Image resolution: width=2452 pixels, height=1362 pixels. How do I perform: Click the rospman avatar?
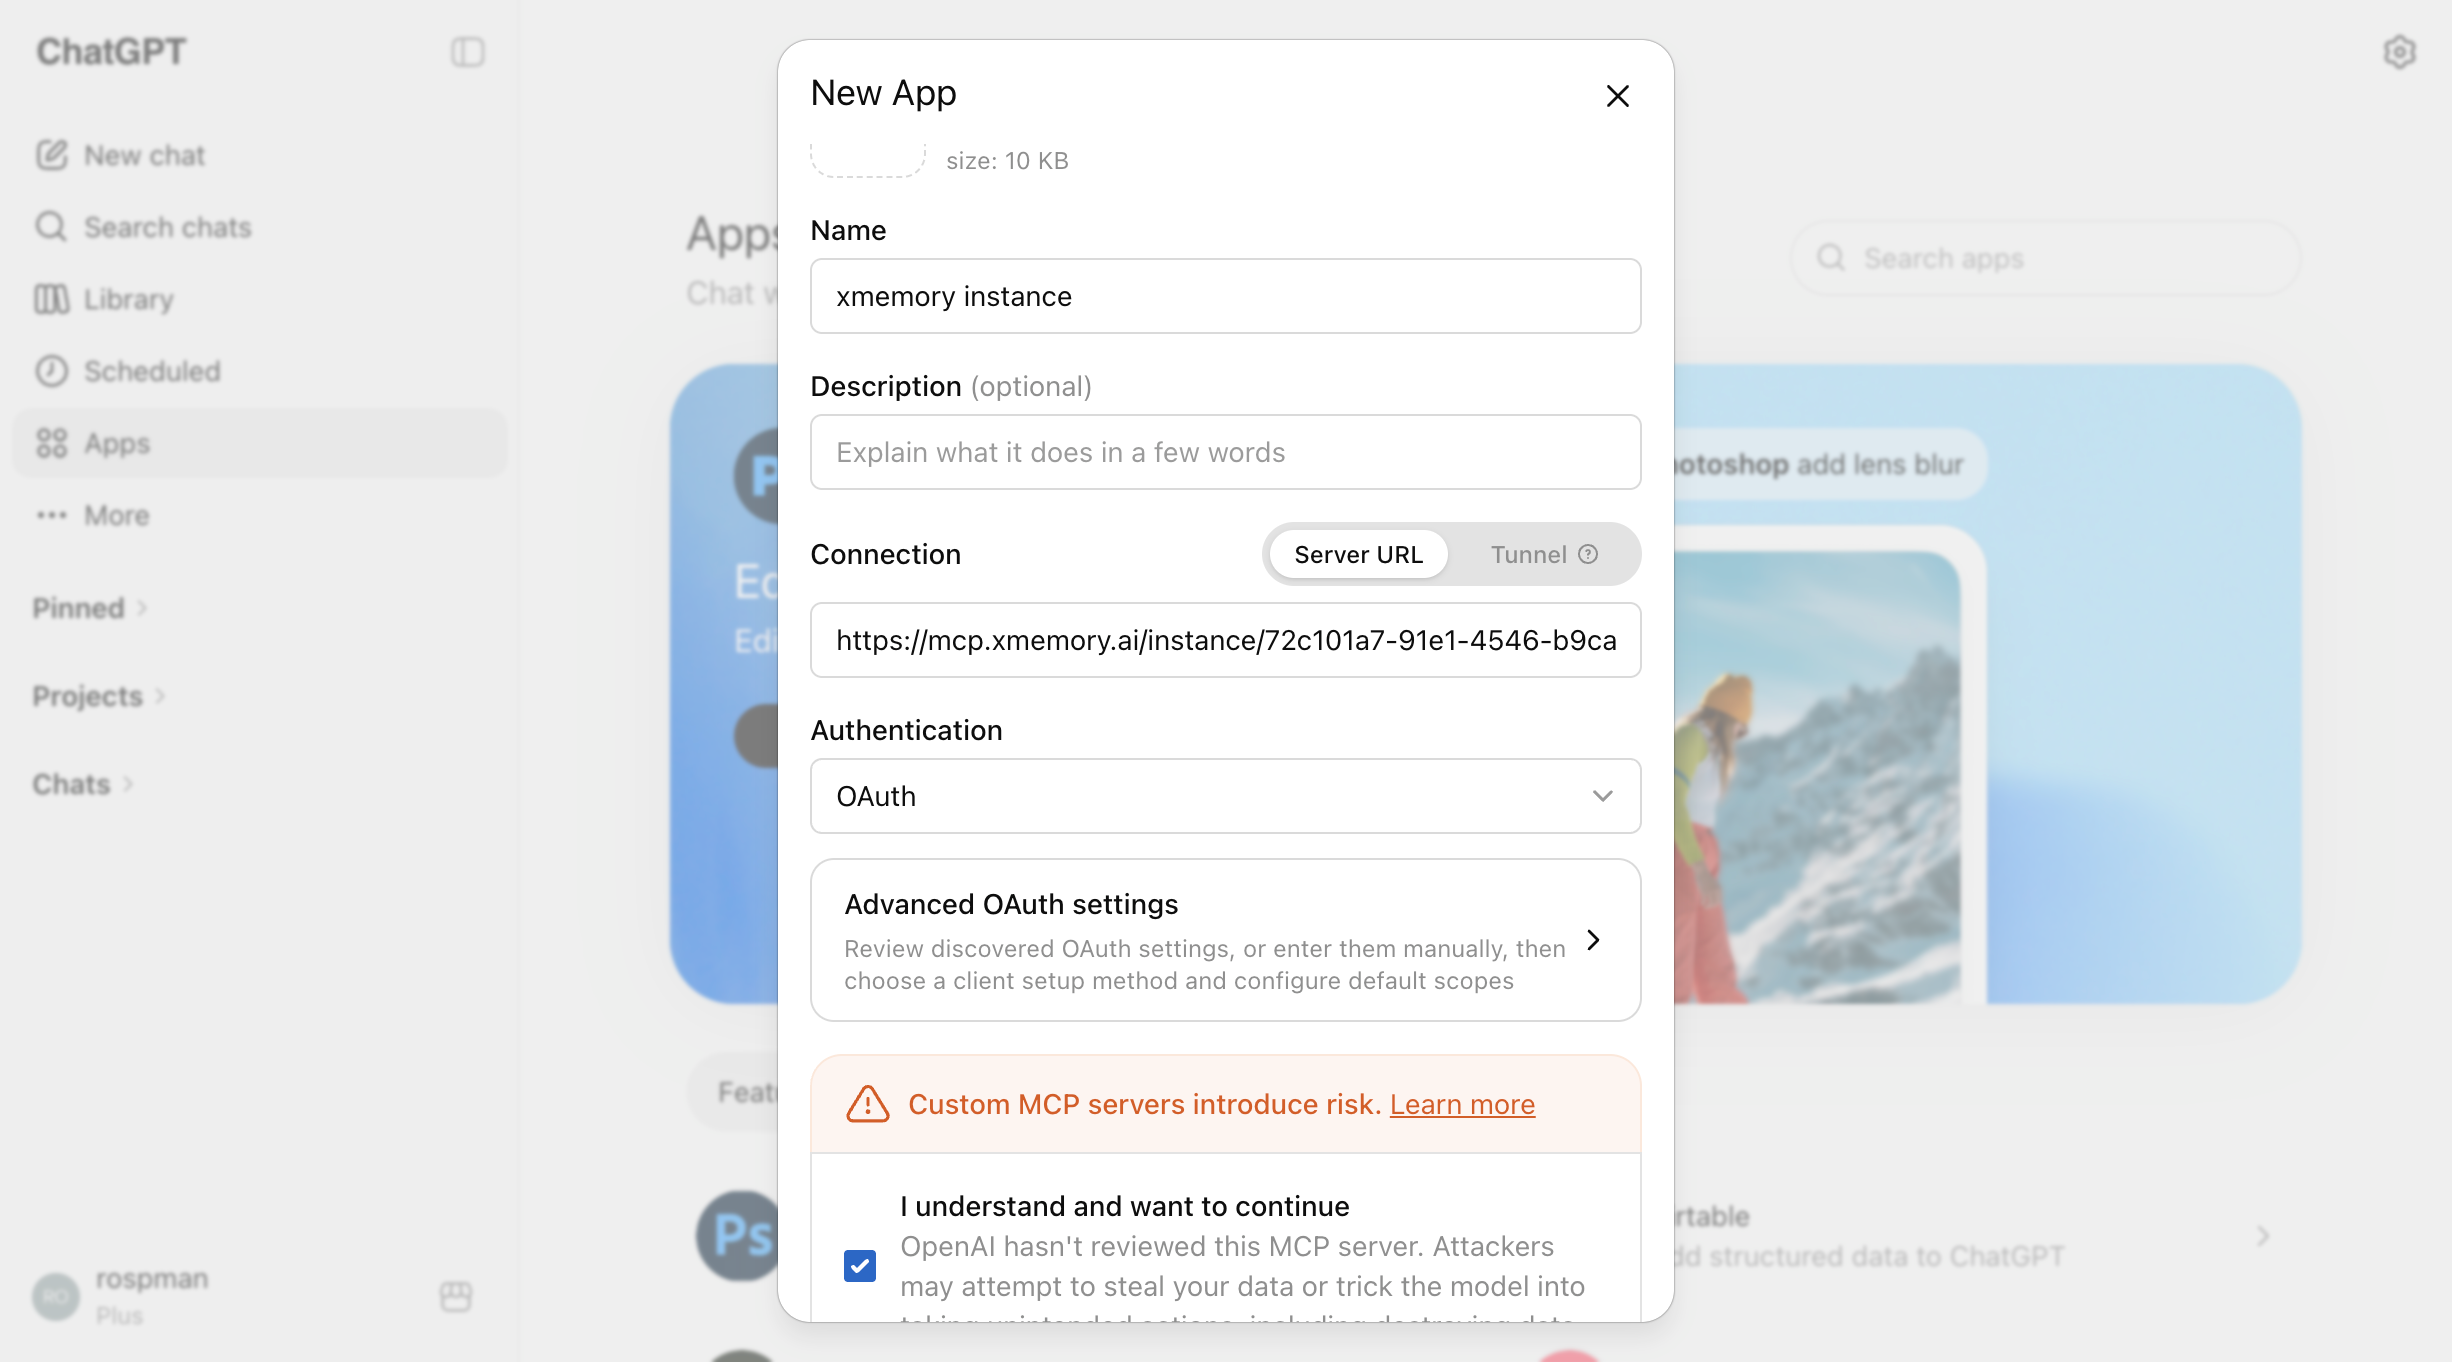tap(56, 1296)
